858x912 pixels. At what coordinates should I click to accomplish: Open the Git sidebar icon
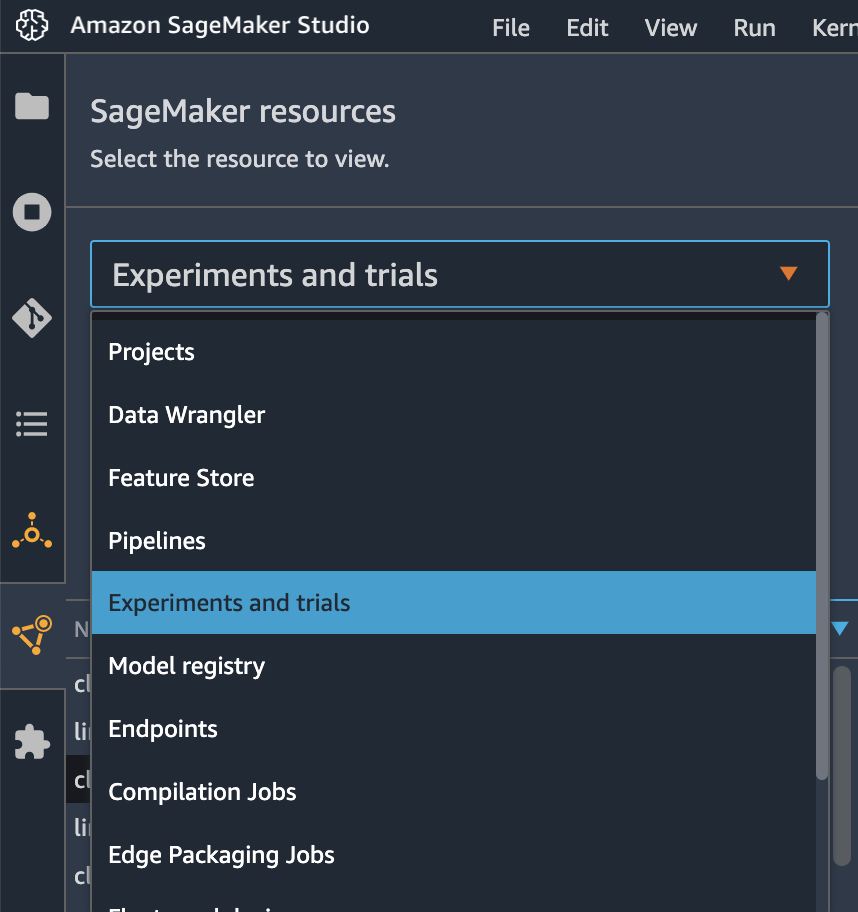tap(32, 318)
